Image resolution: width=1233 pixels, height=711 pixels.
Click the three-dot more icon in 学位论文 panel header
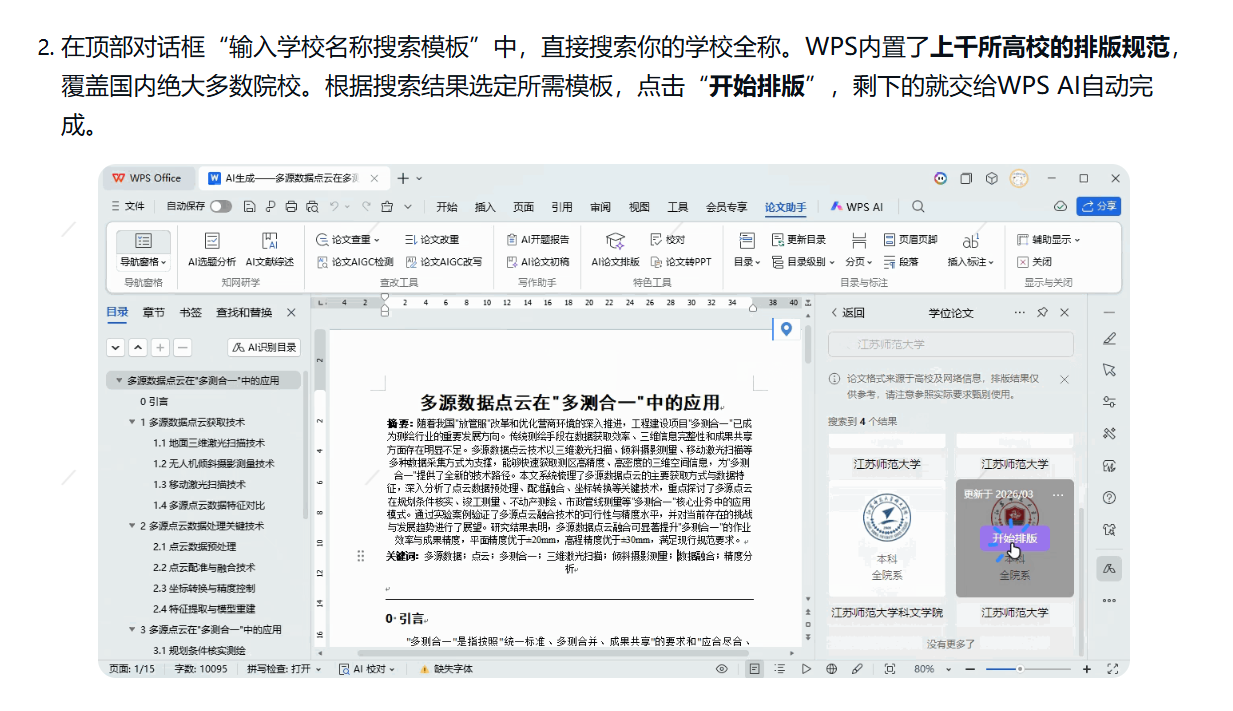(x=1020, y=312)
